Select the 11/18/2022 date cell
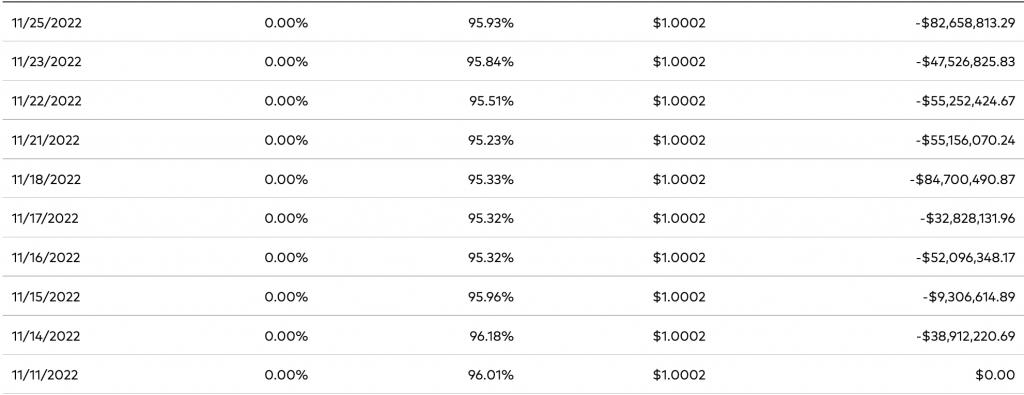 (x=46, y=180)
